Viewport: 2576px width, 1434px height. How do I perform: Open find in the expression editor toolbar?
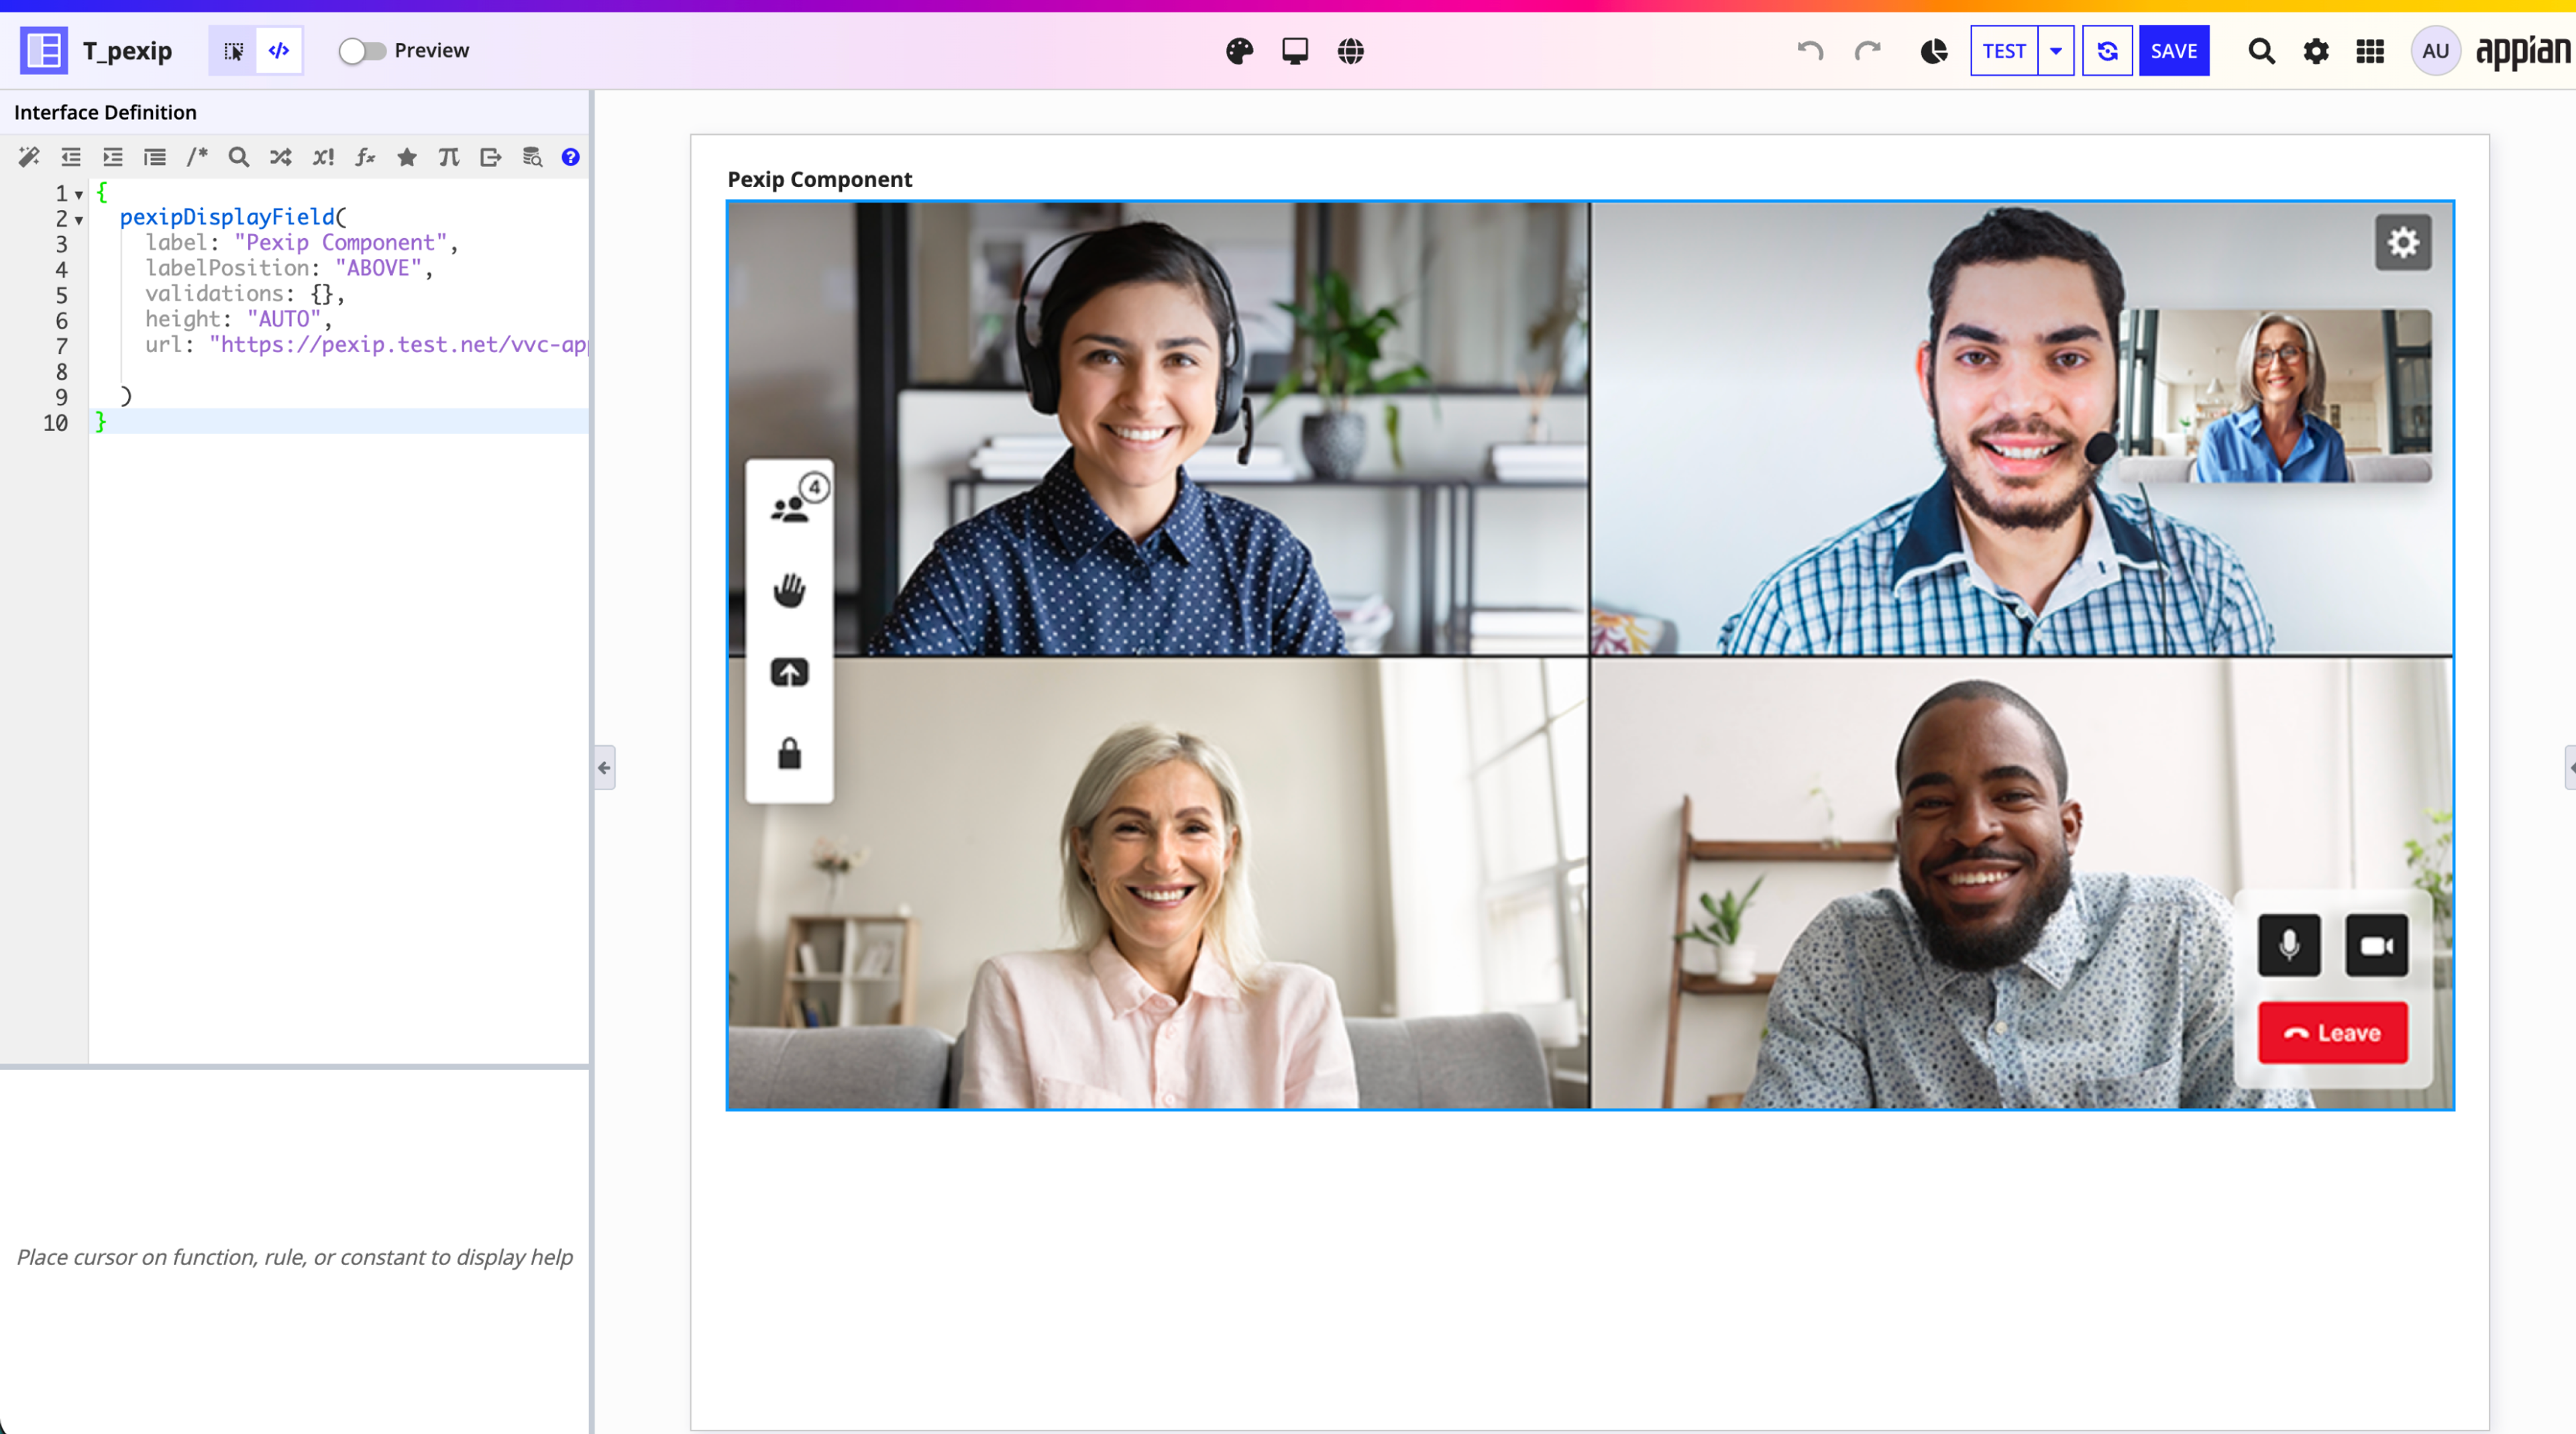(239, 157)
